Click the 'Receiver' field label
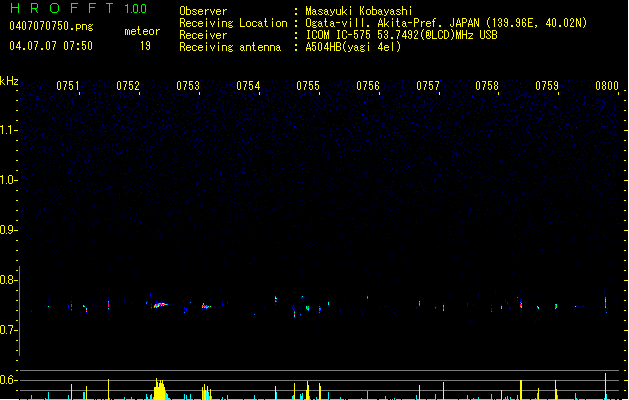Viewport: 629px width, 400px height. (x=203, y=35)
